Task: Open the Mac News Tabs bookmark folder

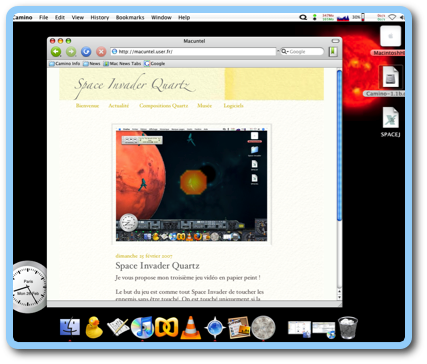Action: (122, 64)
